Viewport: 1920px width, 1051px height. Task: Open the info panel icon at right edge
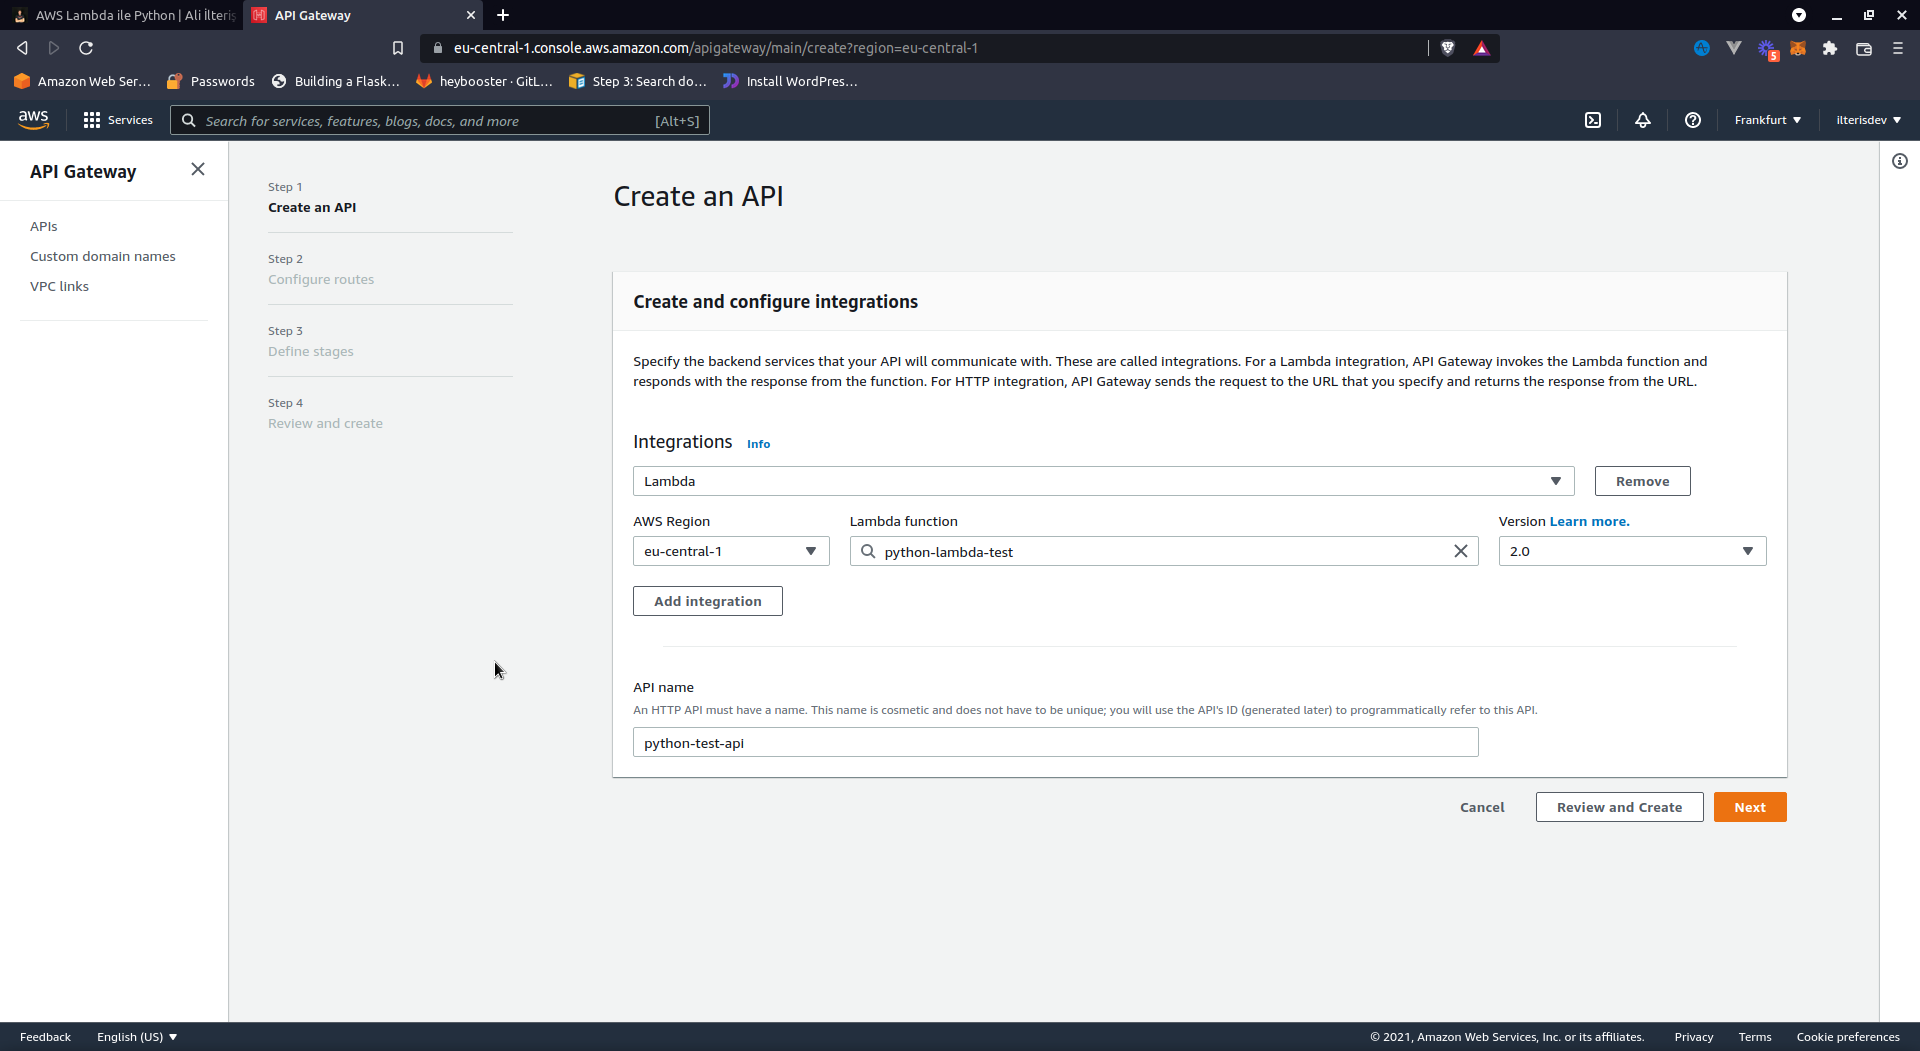[1900, 161]
